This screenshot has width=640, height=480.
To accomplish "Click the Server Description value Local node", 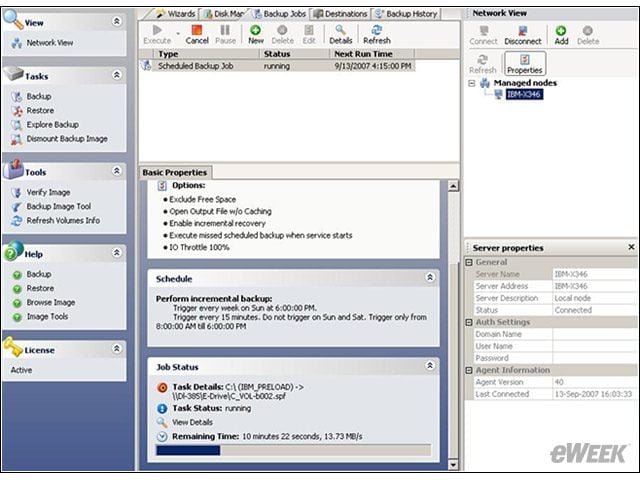I will 572,298.
